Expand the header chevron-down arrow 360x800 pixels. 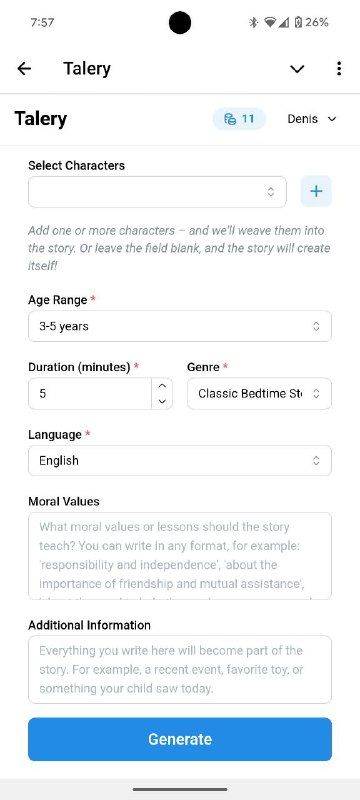(x=297, y=69)
